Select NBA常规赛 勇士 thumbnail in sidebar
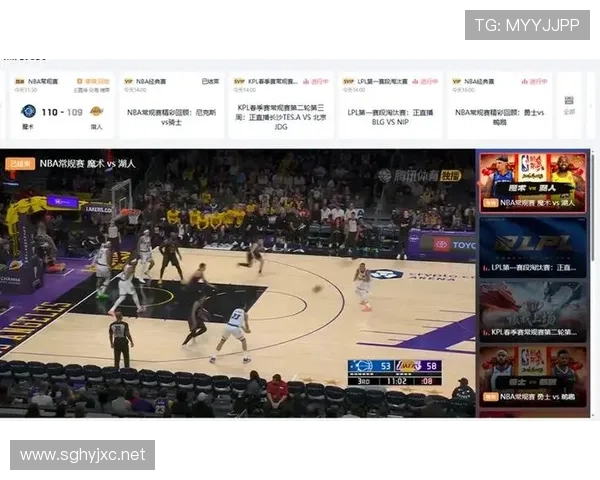 pyautogui.click(x=533, y=376)
